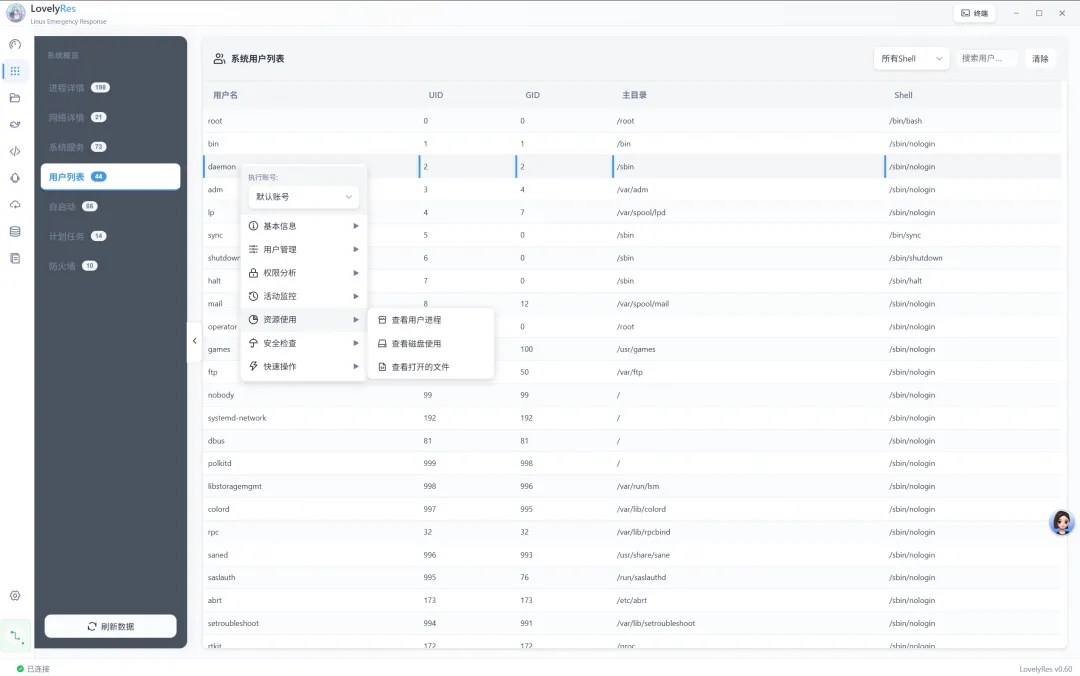The height and width of the screenshot is (676, 1080).
Task: Click the lightning icon of 快速操作
Action: 253,367
